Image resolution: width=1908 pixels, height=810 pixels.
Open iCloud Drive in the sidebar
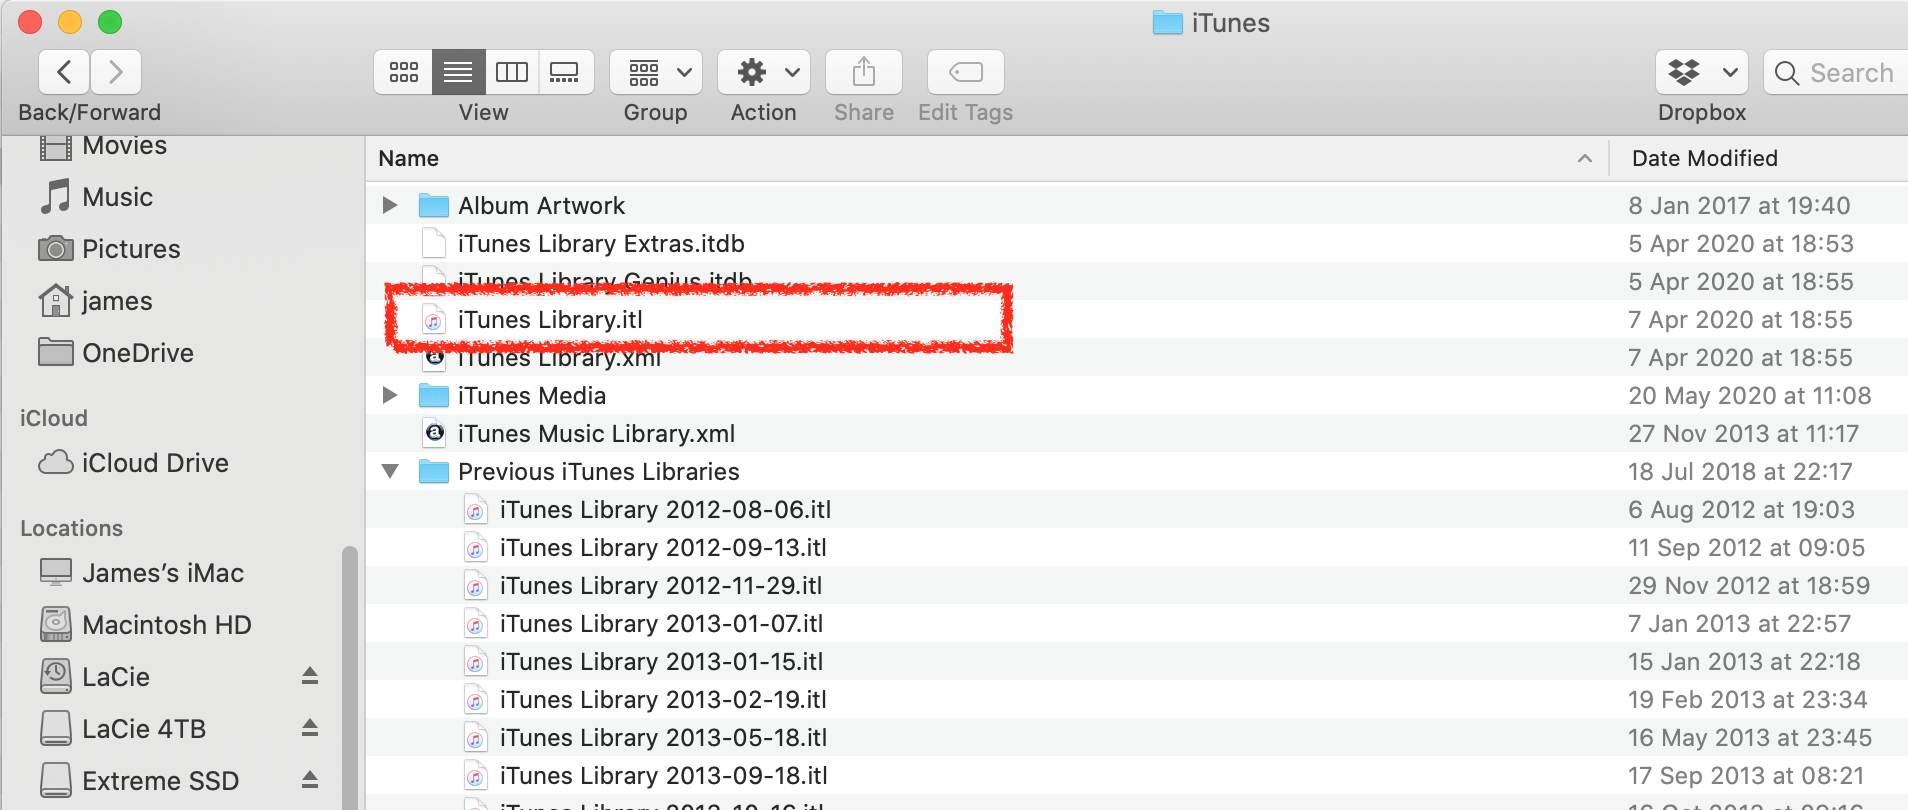tap(134, 463)
